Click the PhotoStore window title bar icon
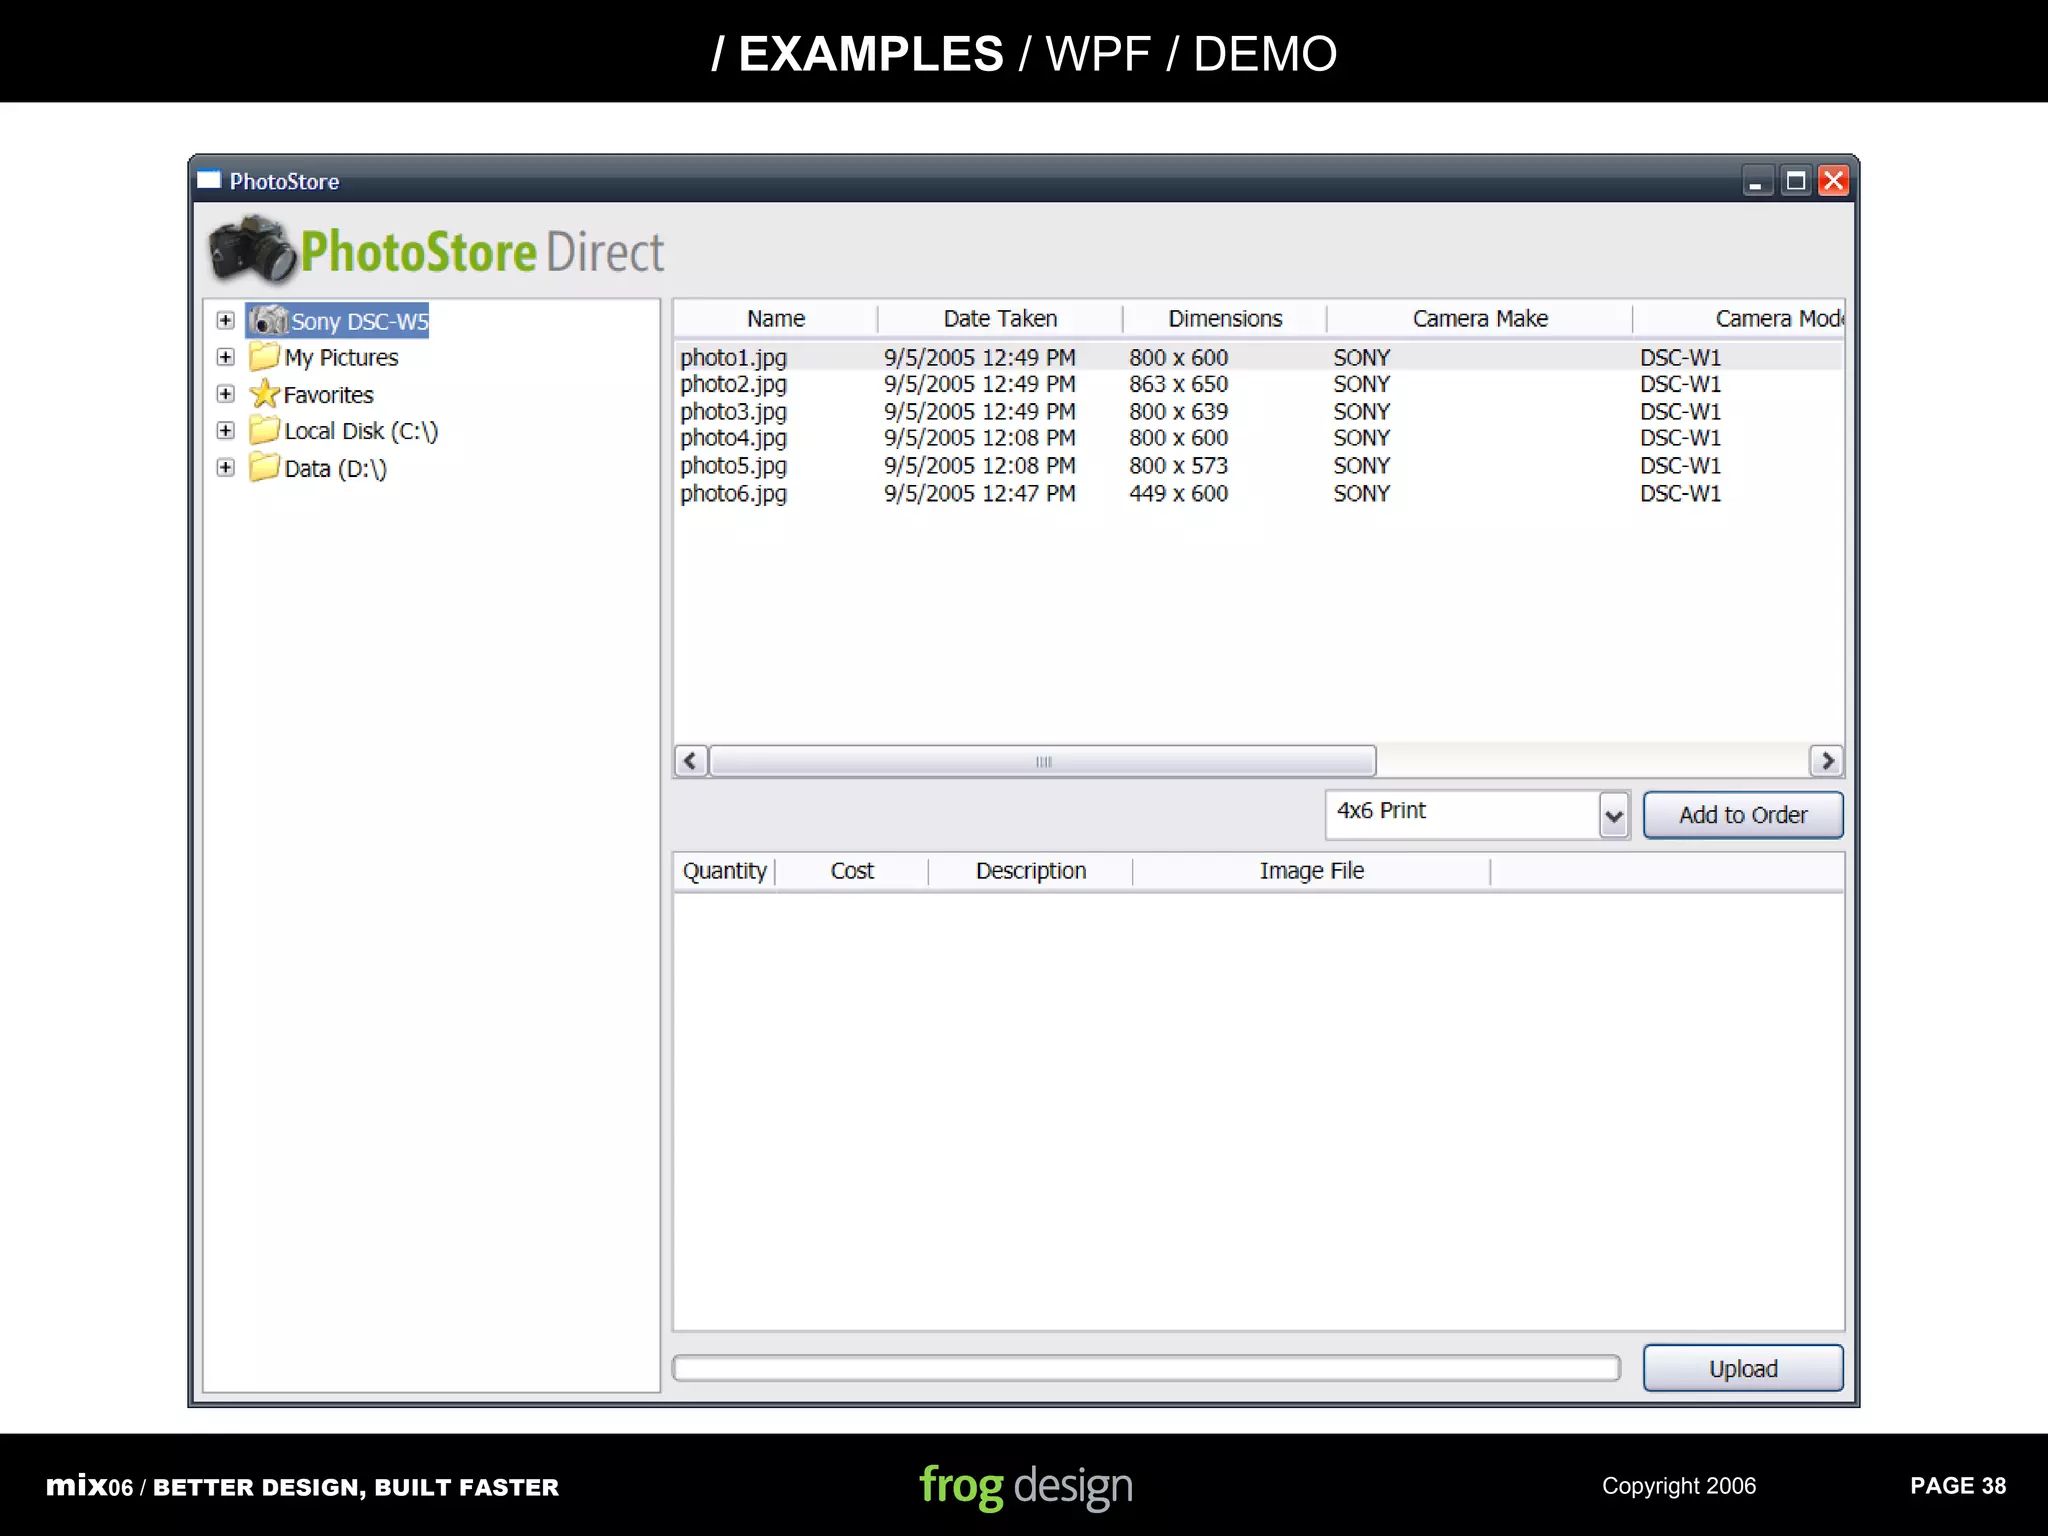The height and width of the screenshot is (1536, 2048). (209, 180)
